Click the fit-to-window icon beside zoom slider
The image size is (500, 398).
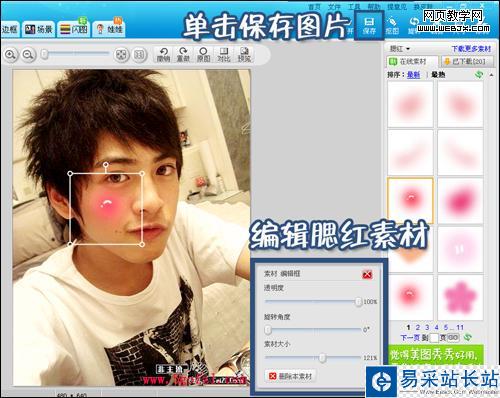coord(121,54)
